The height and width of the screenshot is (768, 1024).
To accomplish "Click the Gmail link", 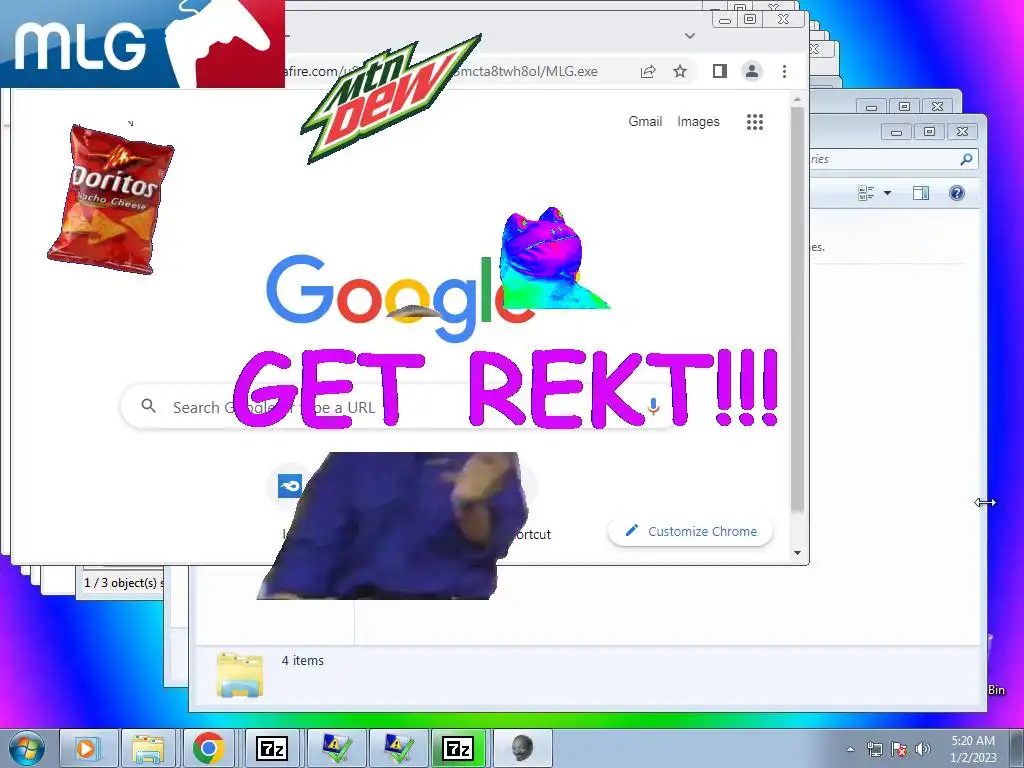I will pos(645,121).
